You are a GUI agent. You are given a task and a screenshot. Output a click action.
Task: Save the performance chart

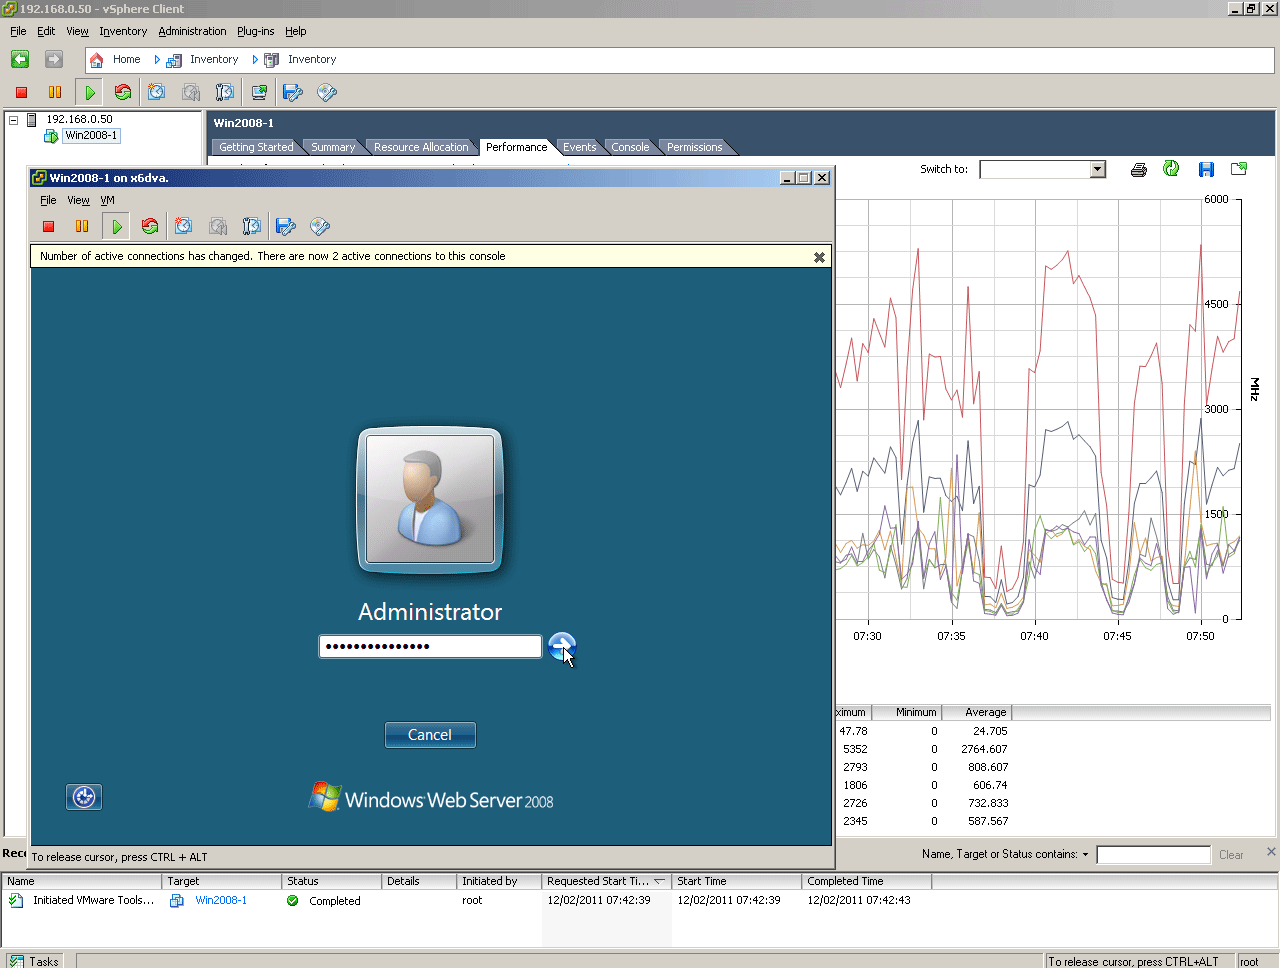tap(1206, 170)
